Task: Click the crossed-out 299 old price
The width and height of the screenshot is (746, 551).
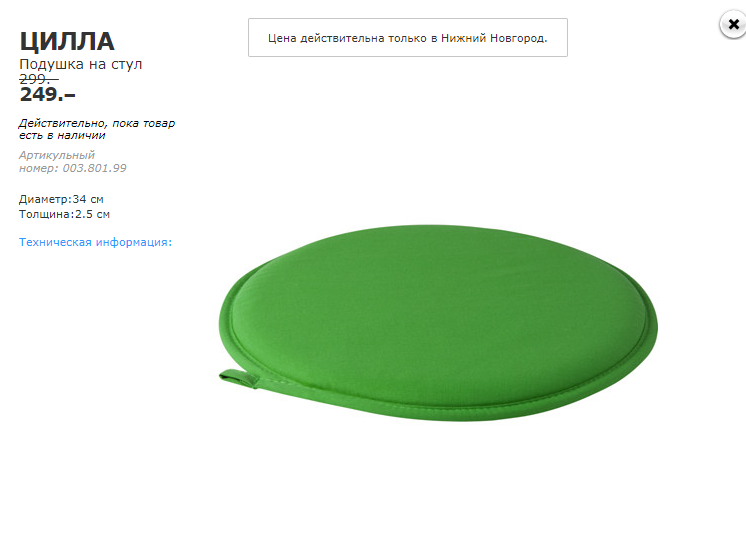Action: [x=38, y=78]
